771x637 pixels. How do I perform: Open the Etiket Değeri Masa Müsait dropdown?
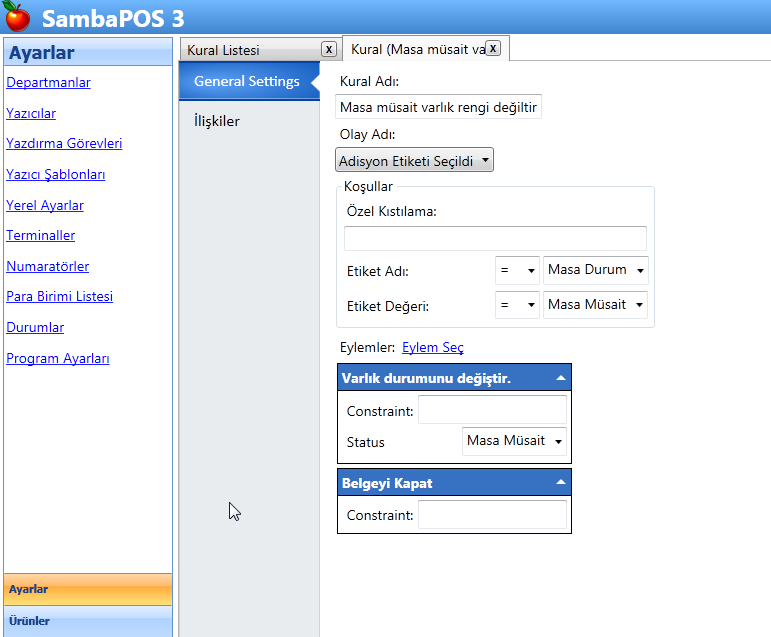596,305
